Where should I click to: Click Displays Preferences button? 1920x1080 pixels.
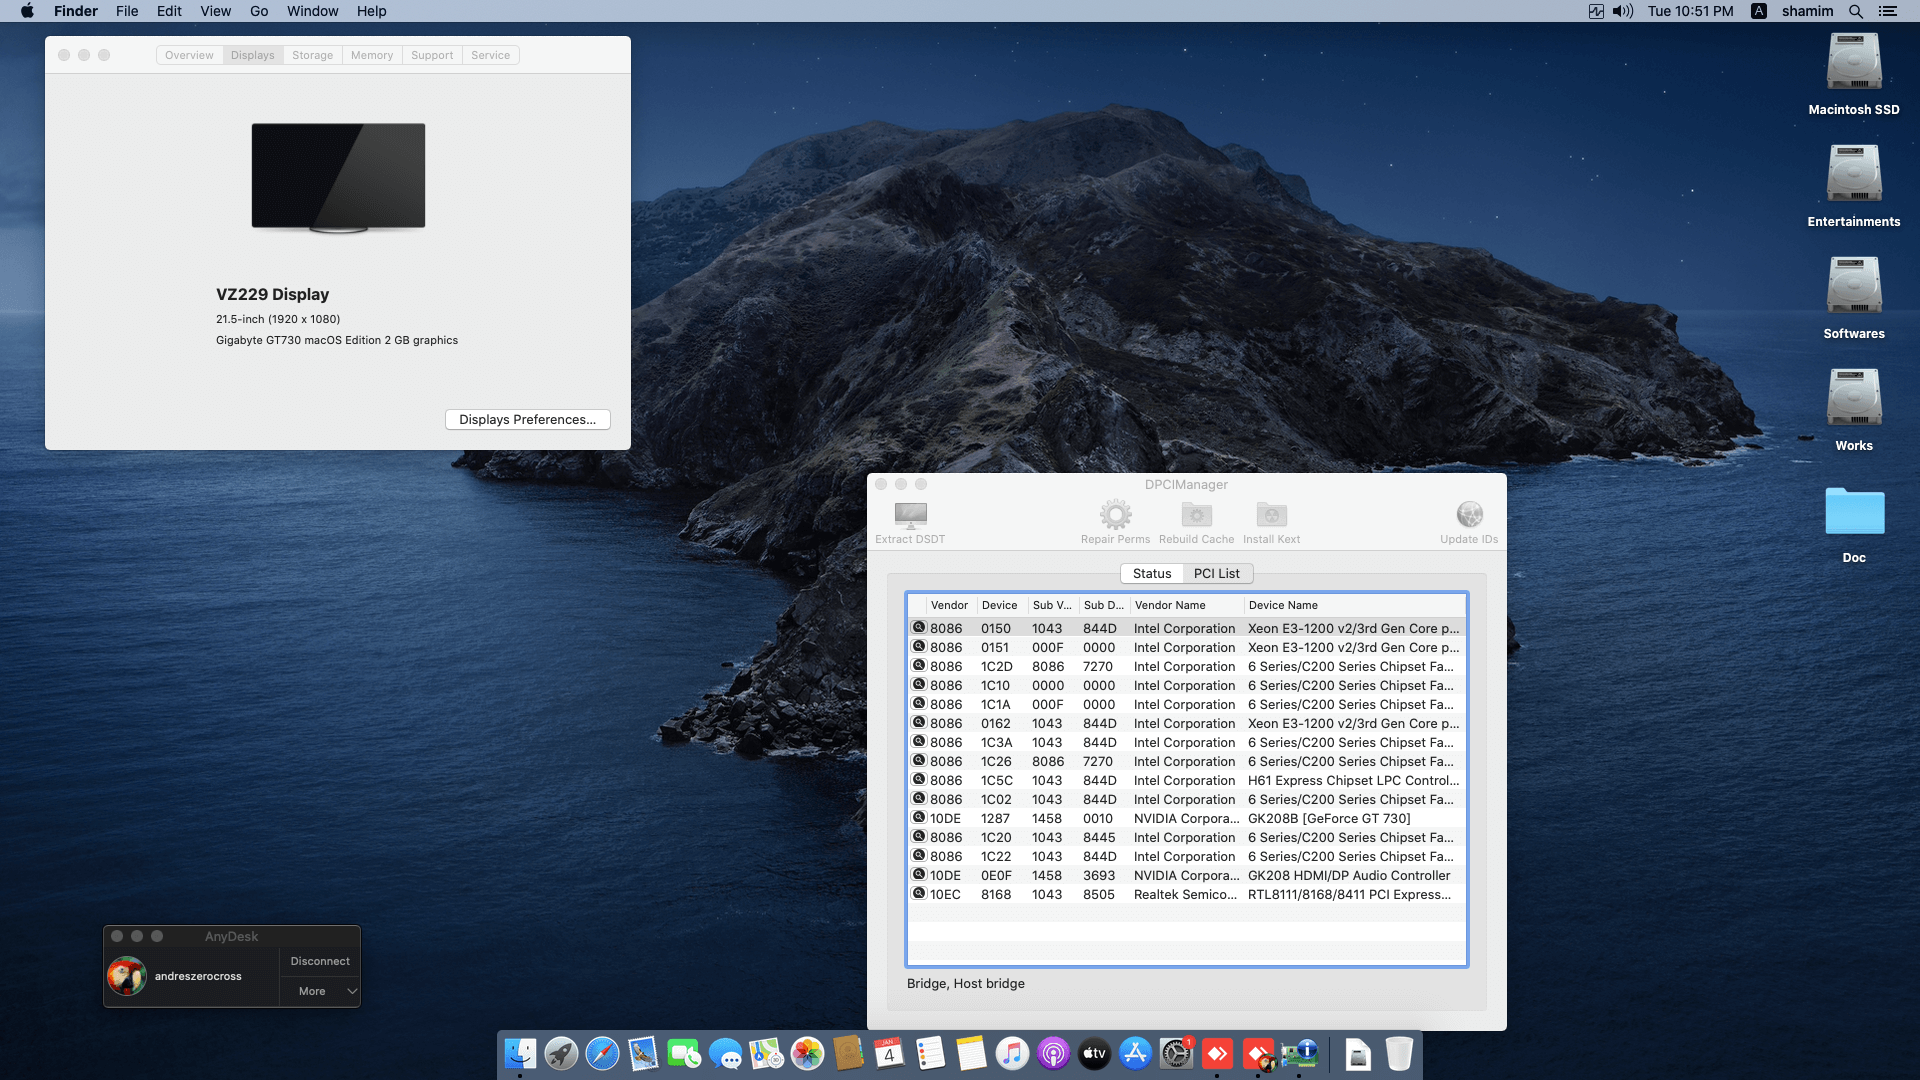tap(527, 419)
